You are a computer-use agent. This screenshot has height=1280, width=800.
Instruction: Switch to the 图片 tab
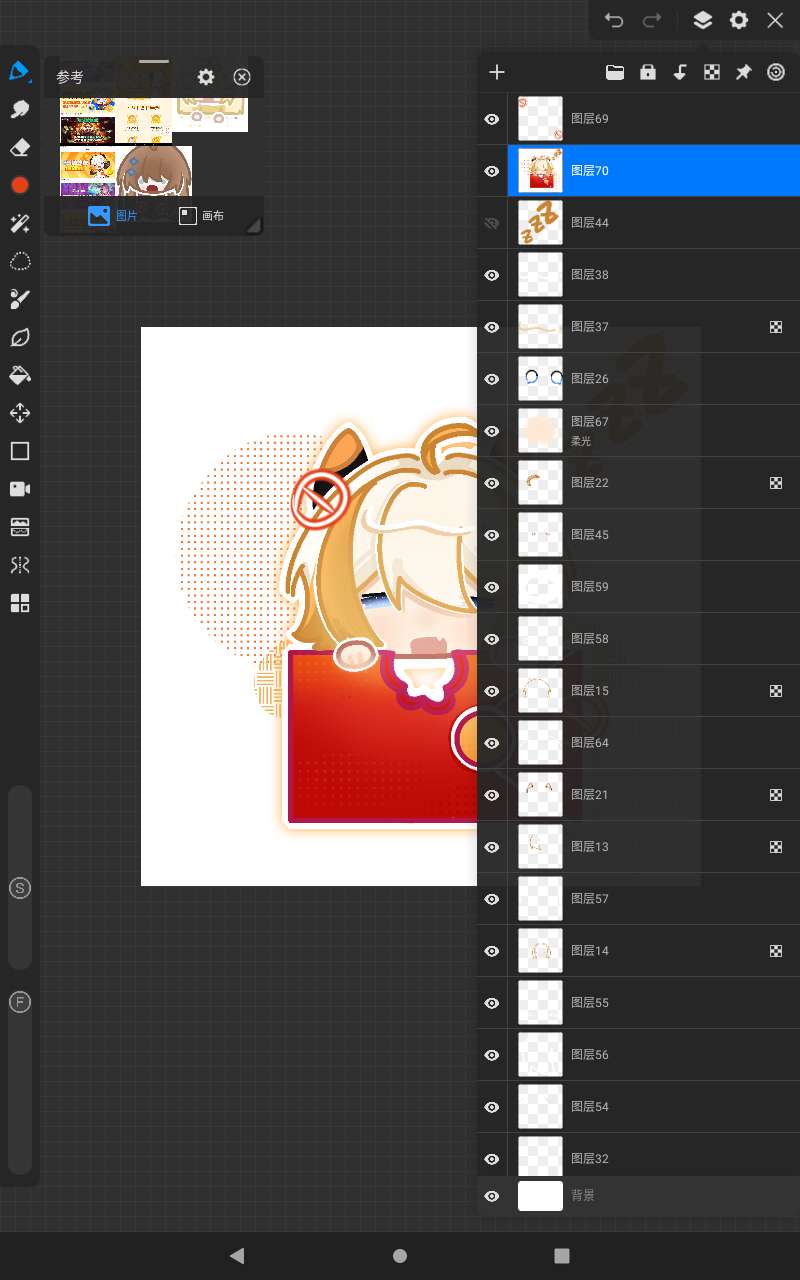113,216
